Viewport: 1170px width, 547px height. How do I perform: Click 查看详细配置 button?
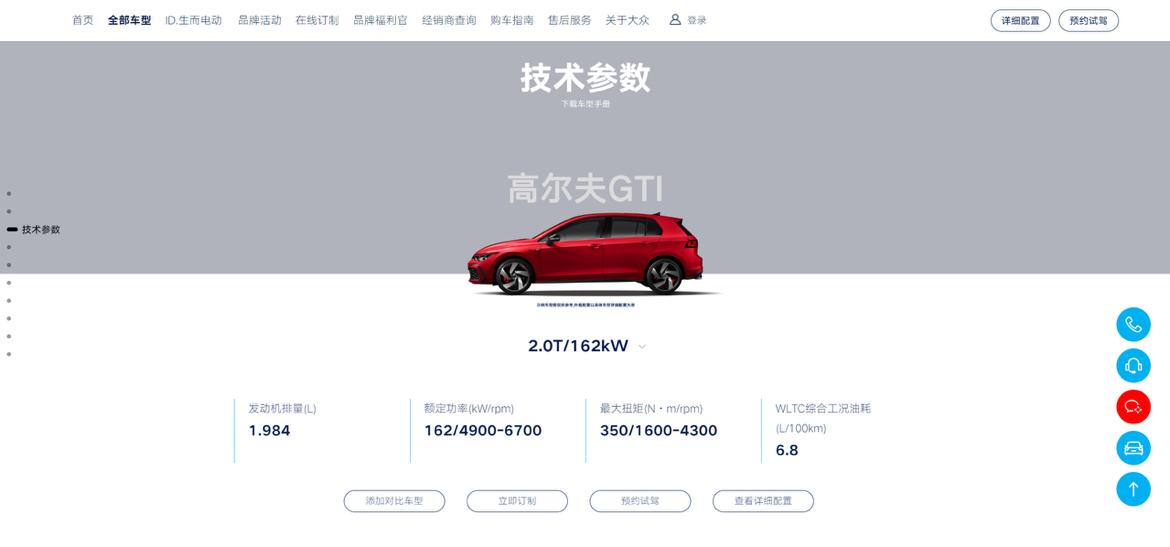pyautogui.click(x=763, y=501)
